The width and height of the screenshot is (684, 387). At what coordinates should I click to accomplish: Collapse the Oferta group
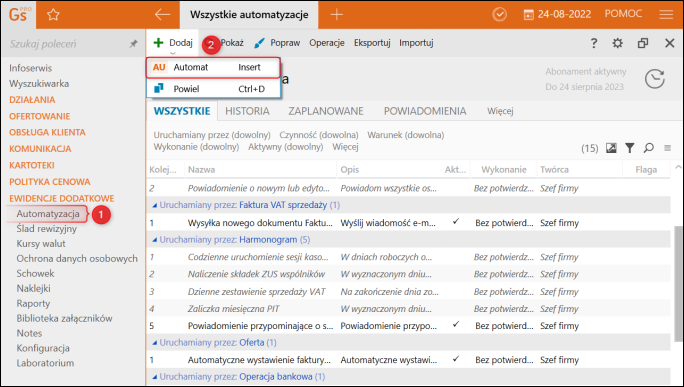click(154, 342)
